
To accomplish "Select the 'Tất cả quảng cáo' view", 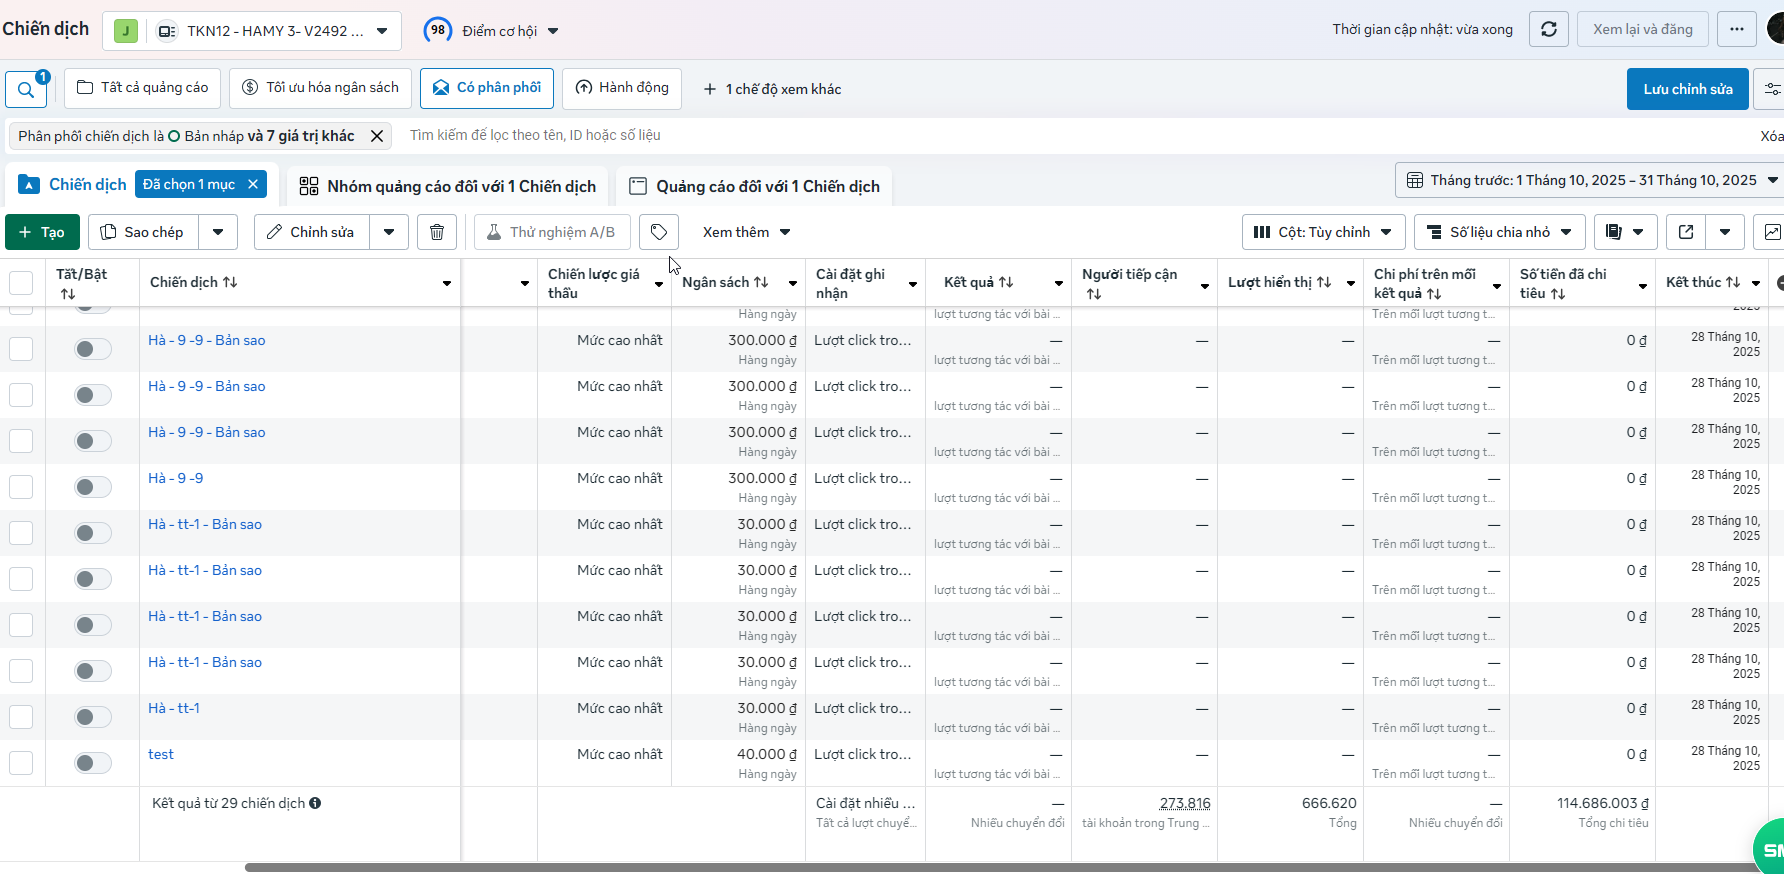I will coord(142,88).
